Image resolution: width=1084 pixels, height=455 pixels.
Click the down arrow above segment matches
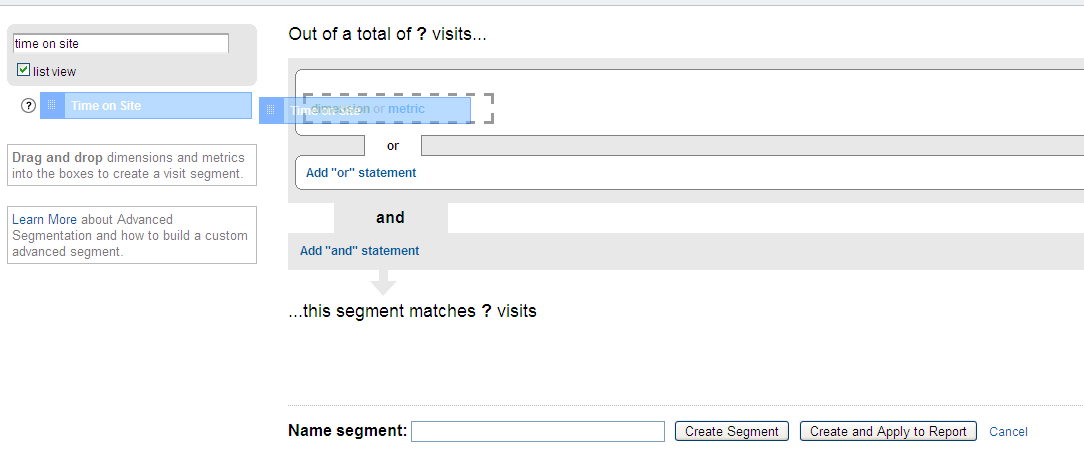point(384,282)
